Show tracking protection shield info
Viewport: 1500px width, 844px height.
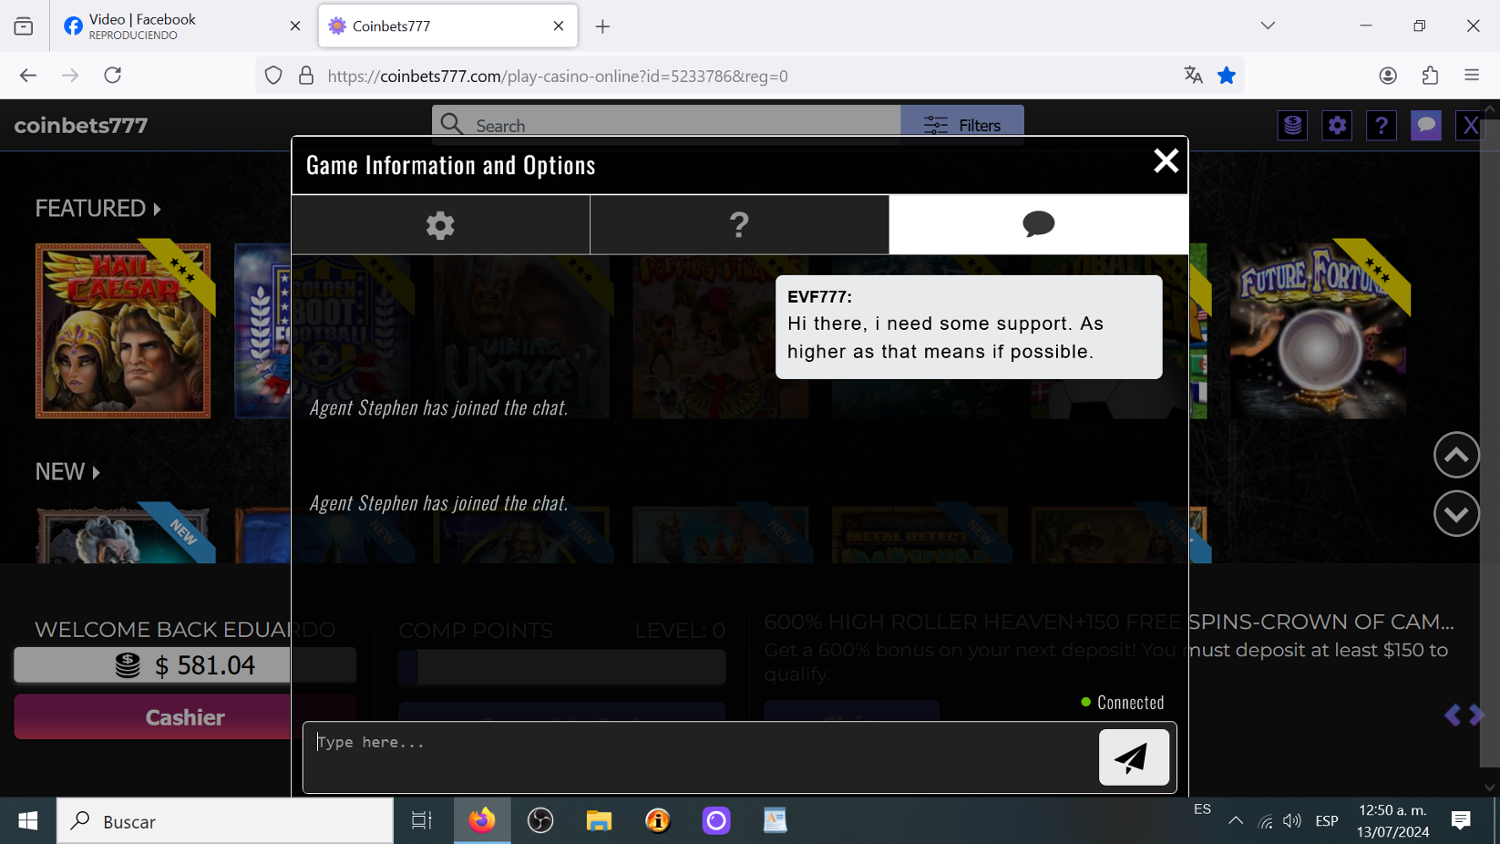pyautogui.click(x=273, y=75)
